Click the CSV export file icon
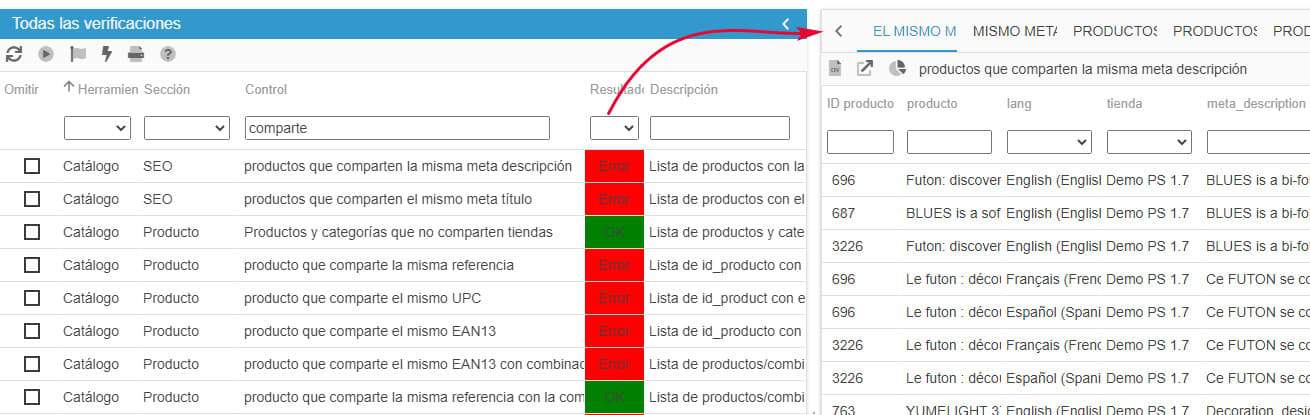The height and width of the screenshot is (415, 1310). point(835,69)
